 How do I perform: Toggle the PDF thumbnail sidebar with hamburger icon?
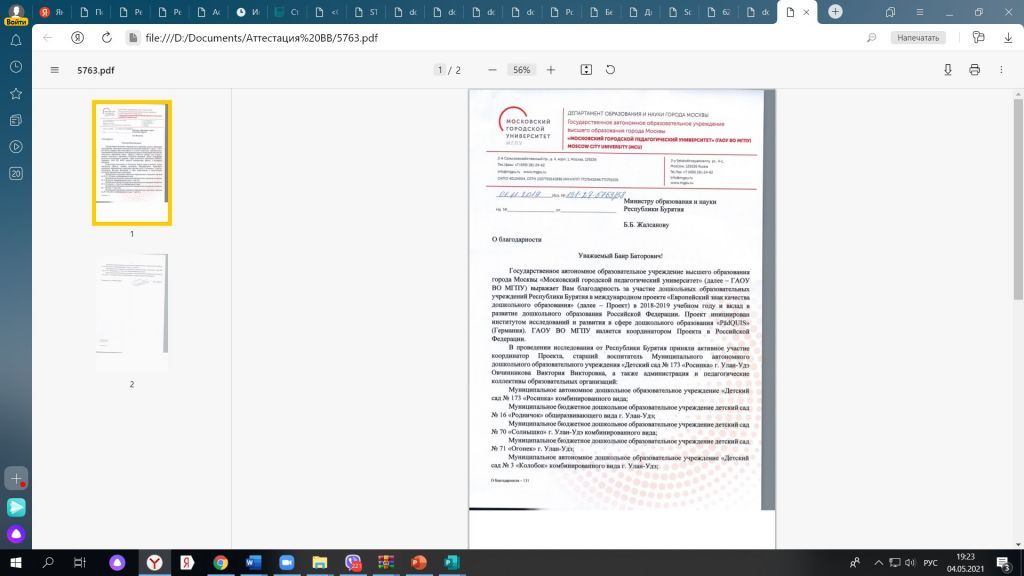point(55,70)
